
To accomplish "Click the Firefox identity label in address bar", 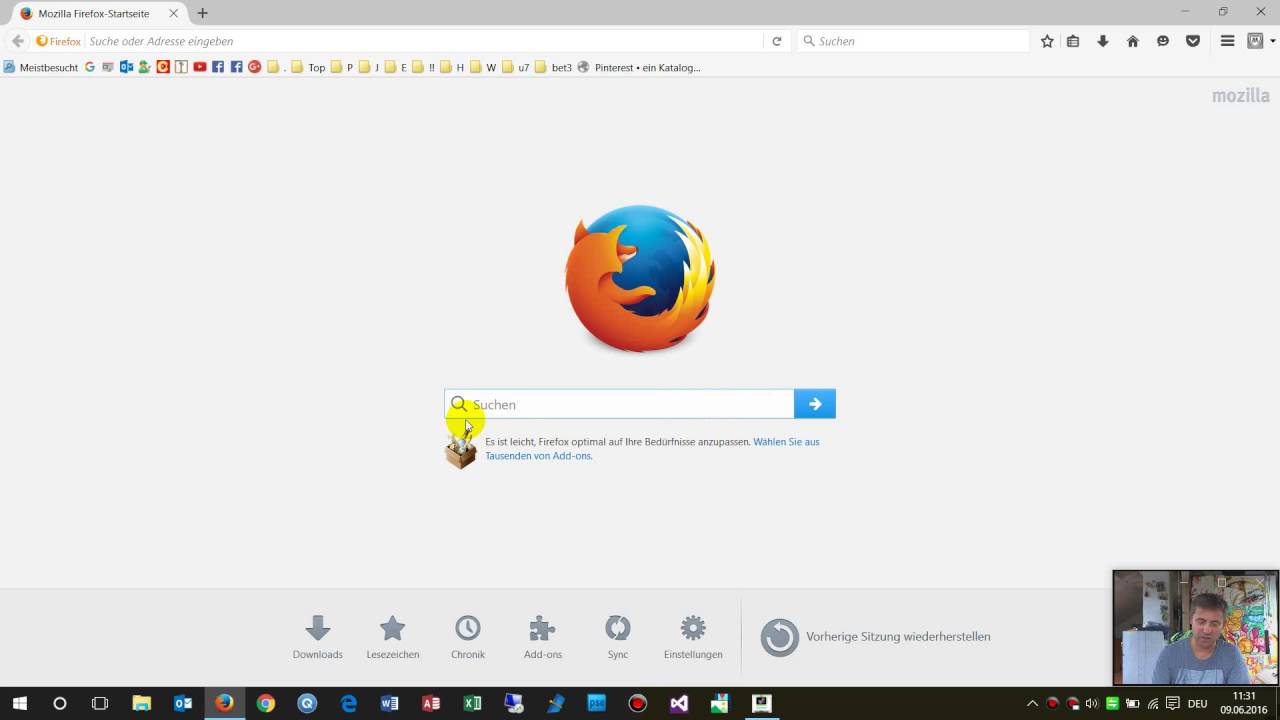I will click(x=58, y=41).
